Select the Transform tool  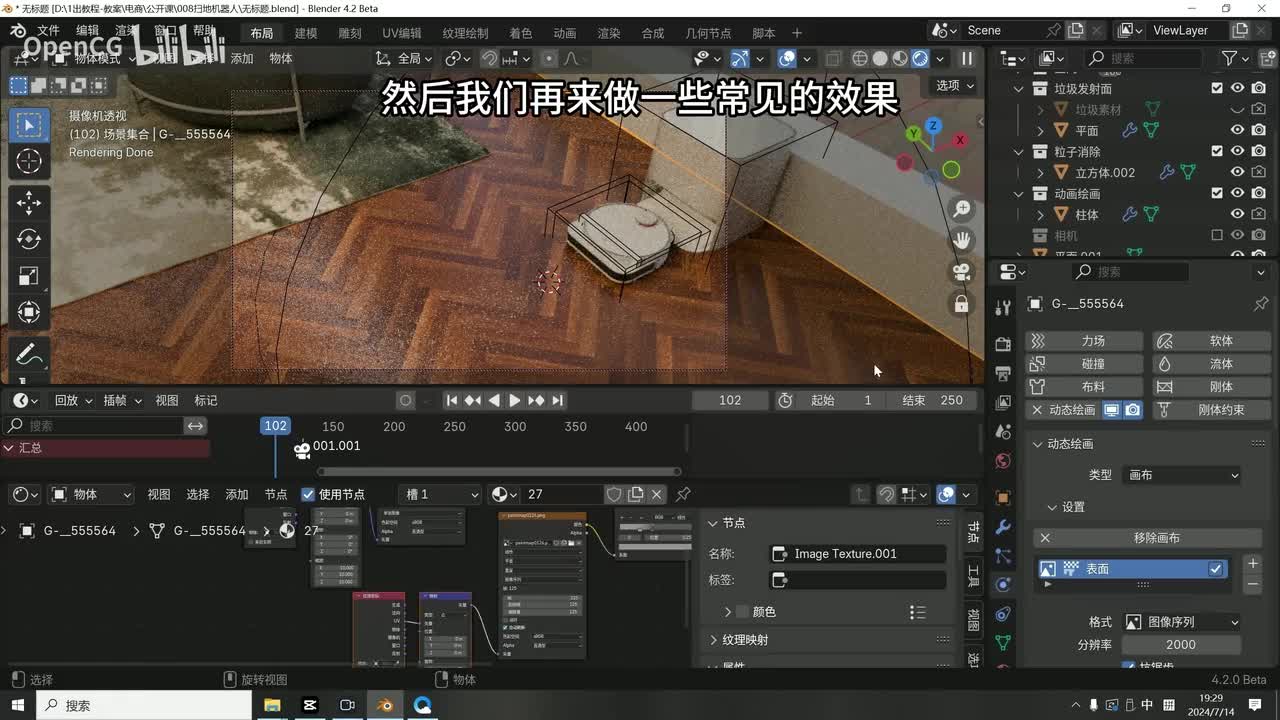pos(29,312)
